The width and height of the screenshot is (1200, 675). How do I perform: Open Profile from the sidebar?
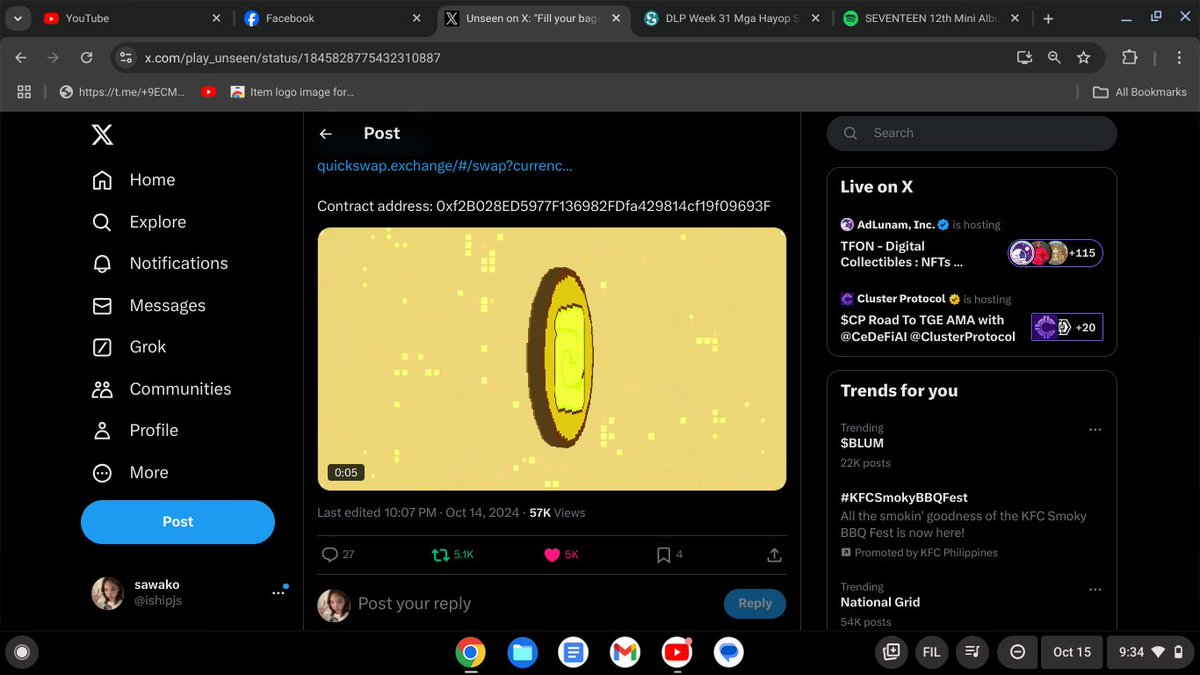135,430
